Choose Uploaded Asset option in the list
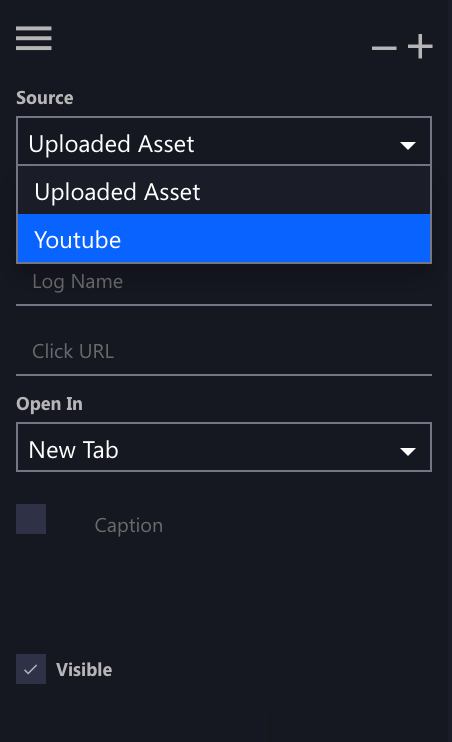 pyautogui.click(x=224, y=190)
